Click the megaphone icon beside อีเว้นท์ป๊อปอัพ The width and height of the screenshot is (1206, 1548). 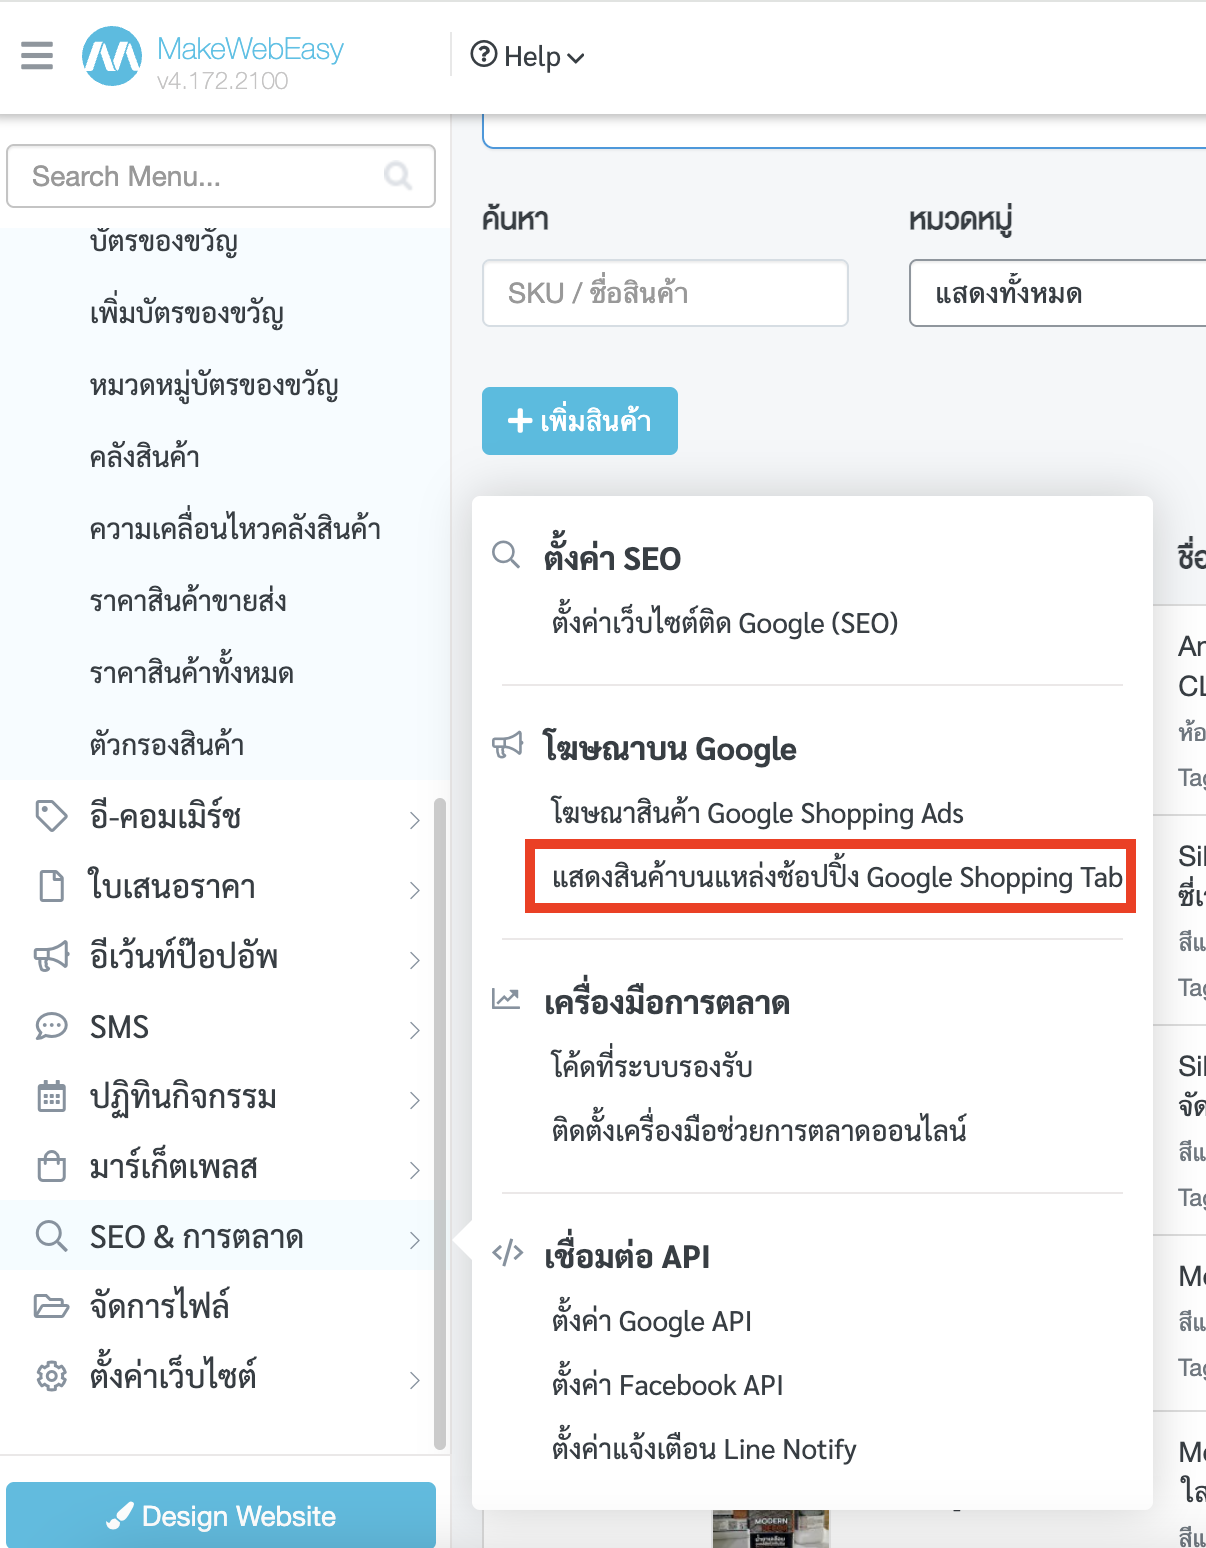[51, 956]
